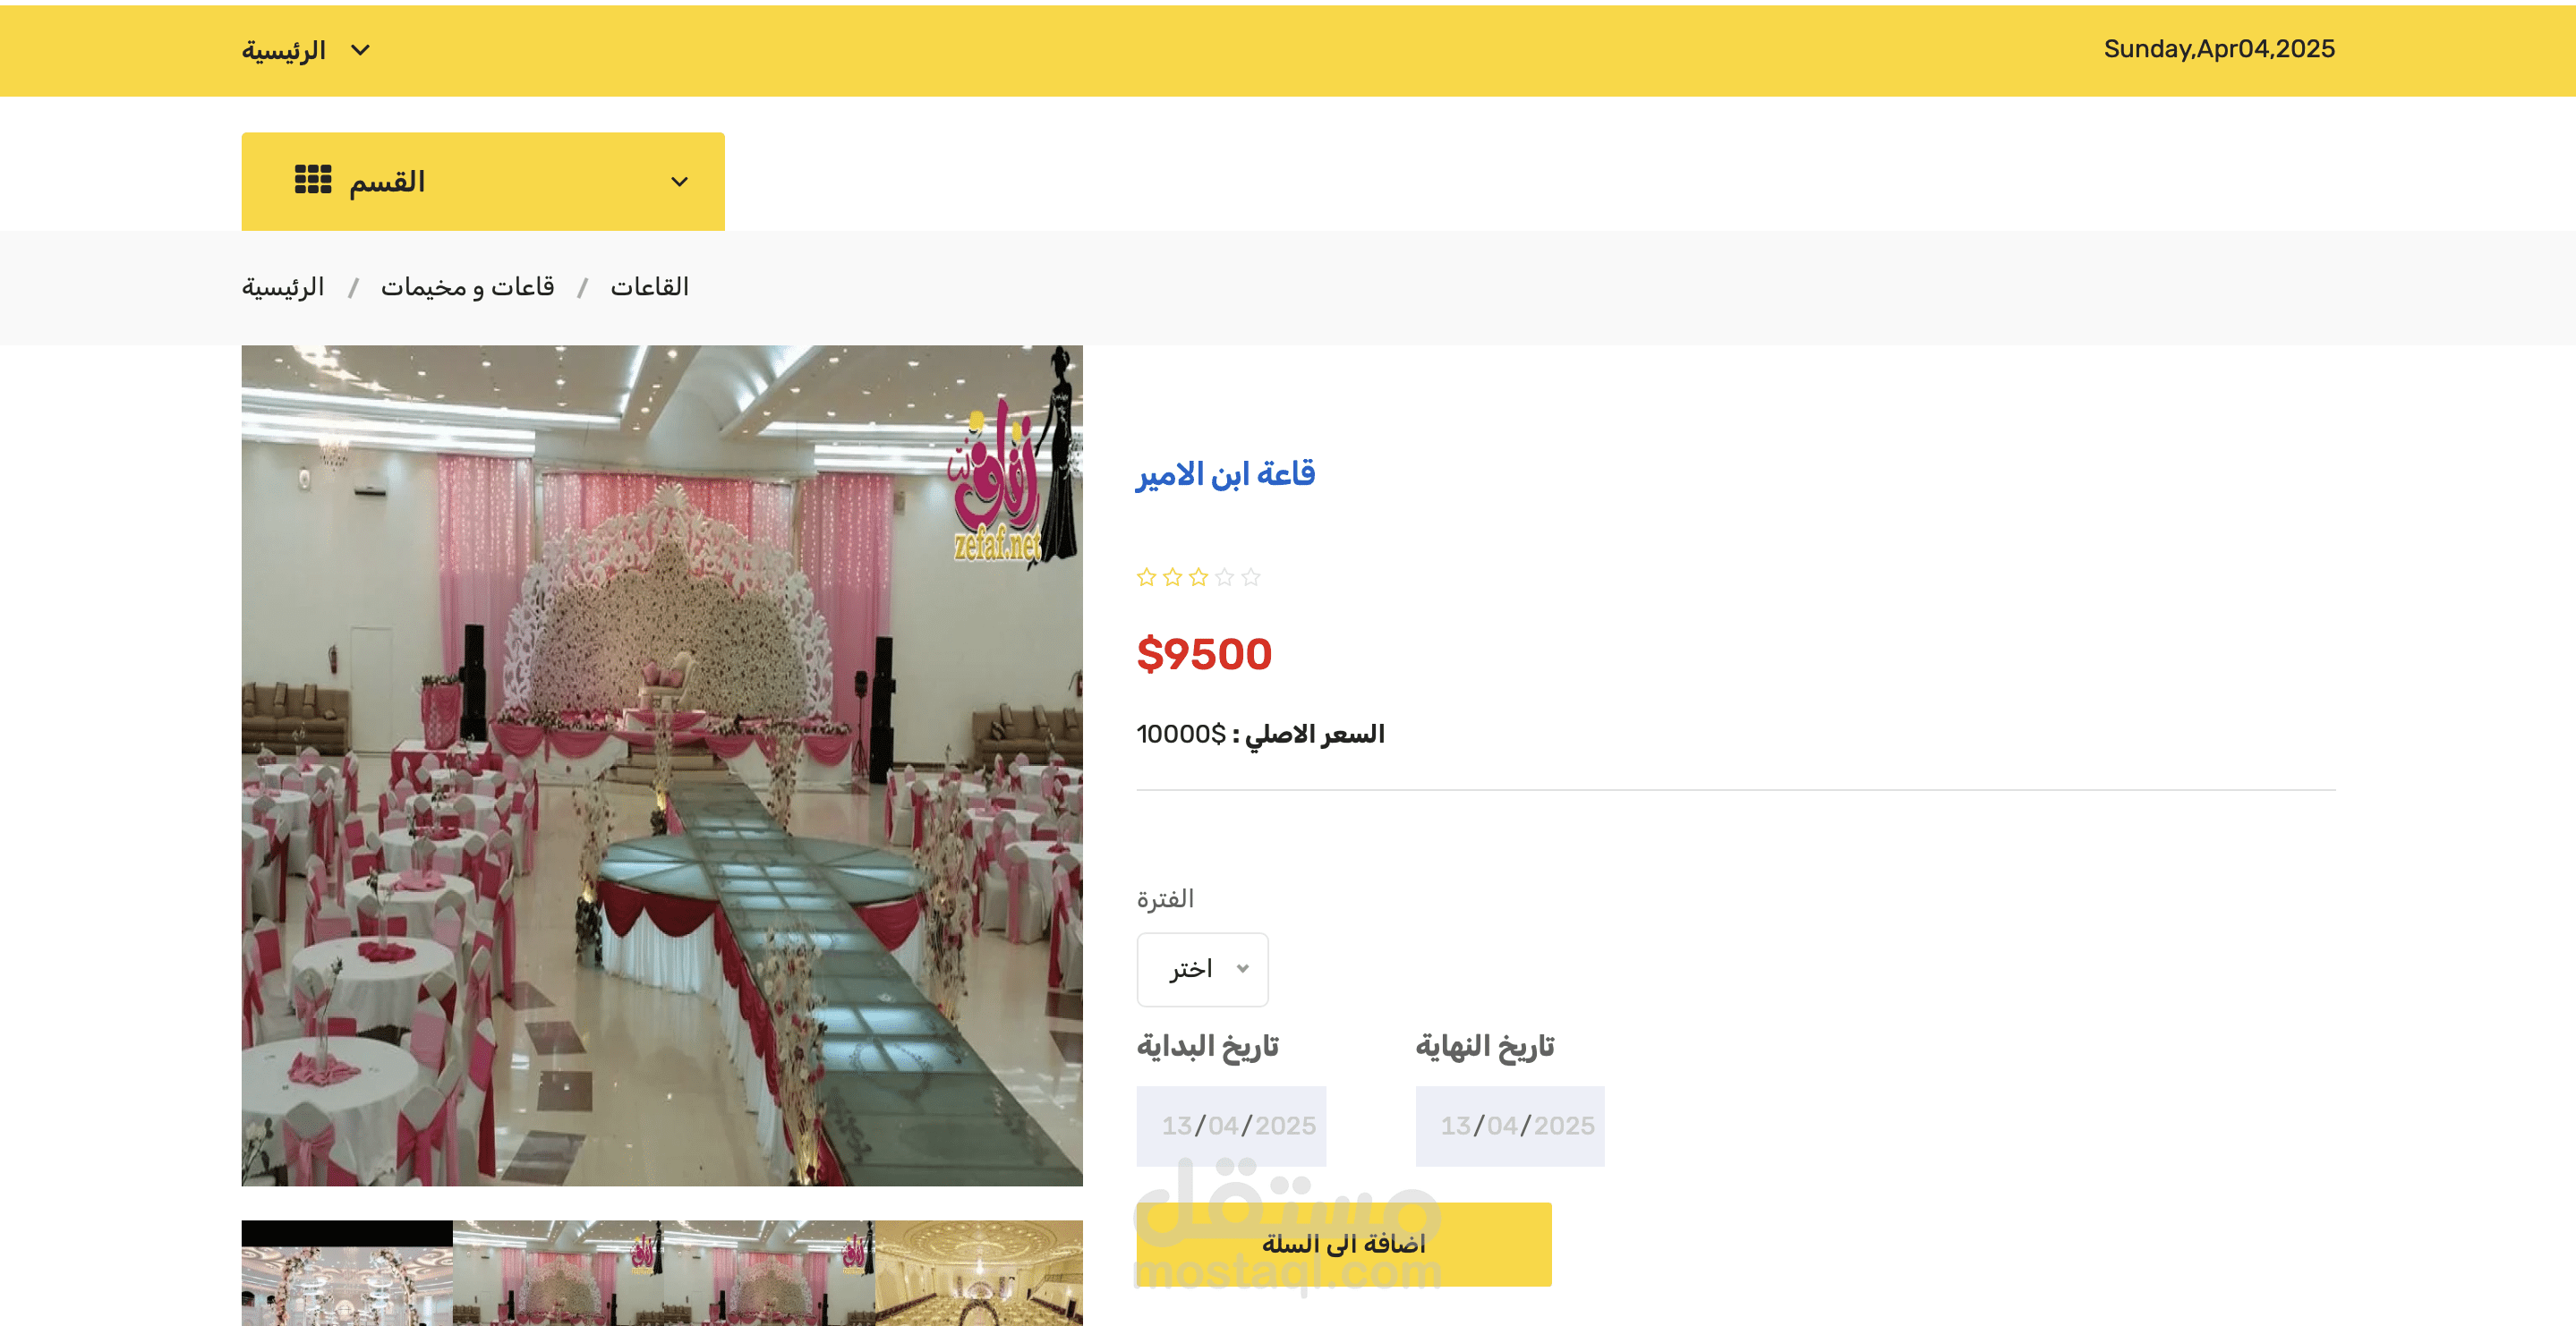The width and height of the screenshot is (2576, 1326).
Task: Give the hall a five-star rating
Action: (x=1250, y=577)
